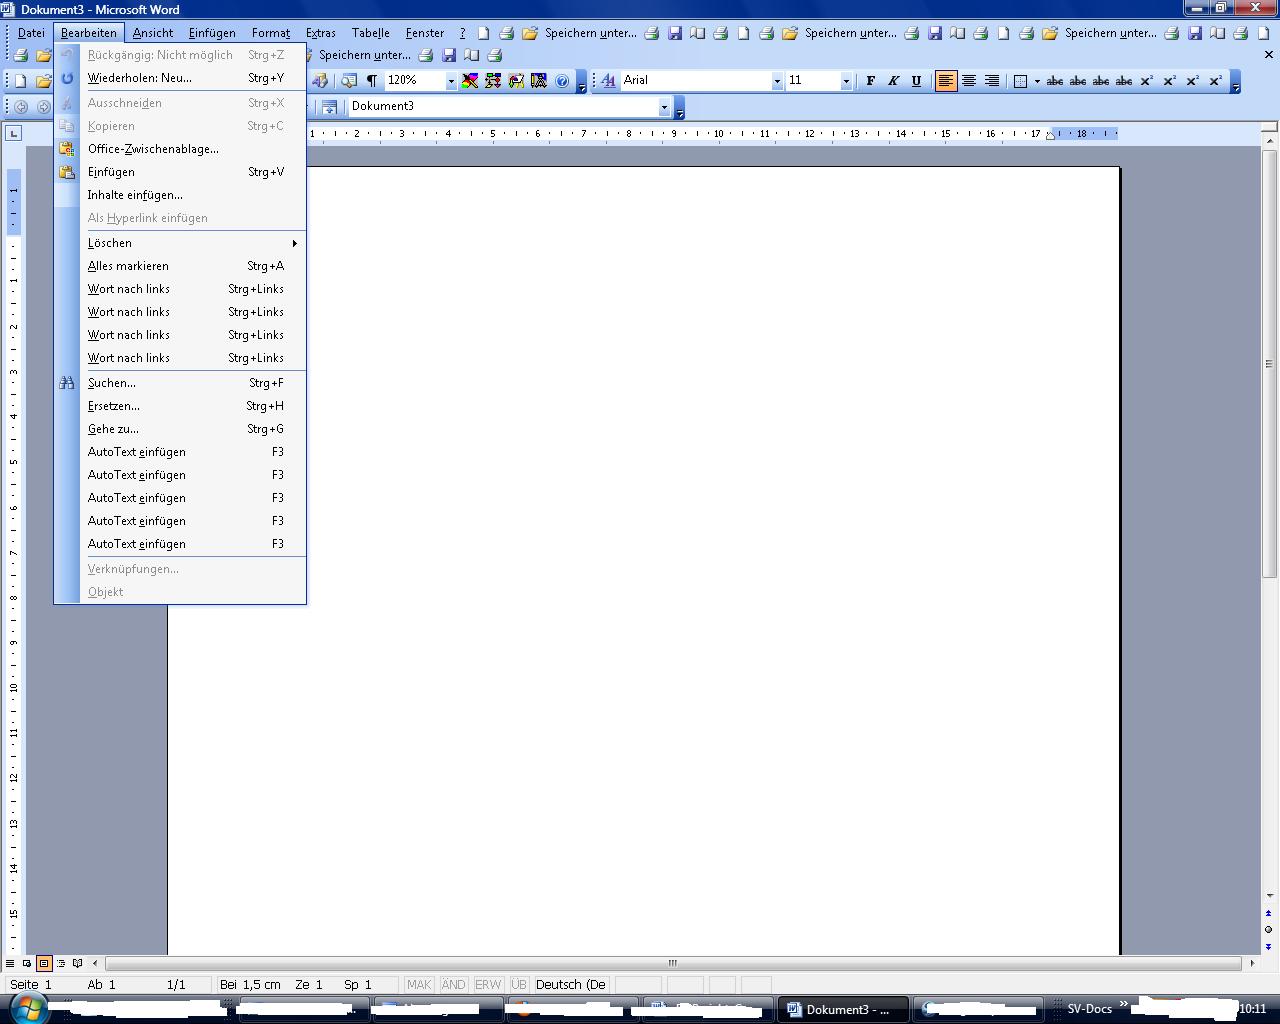Click the document map icon left of the pilcrow
1280x1024 pixels.
pos(349,80)
